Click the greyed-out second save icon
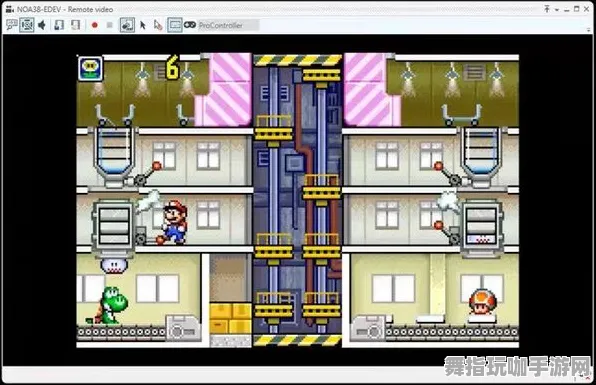 76,25
